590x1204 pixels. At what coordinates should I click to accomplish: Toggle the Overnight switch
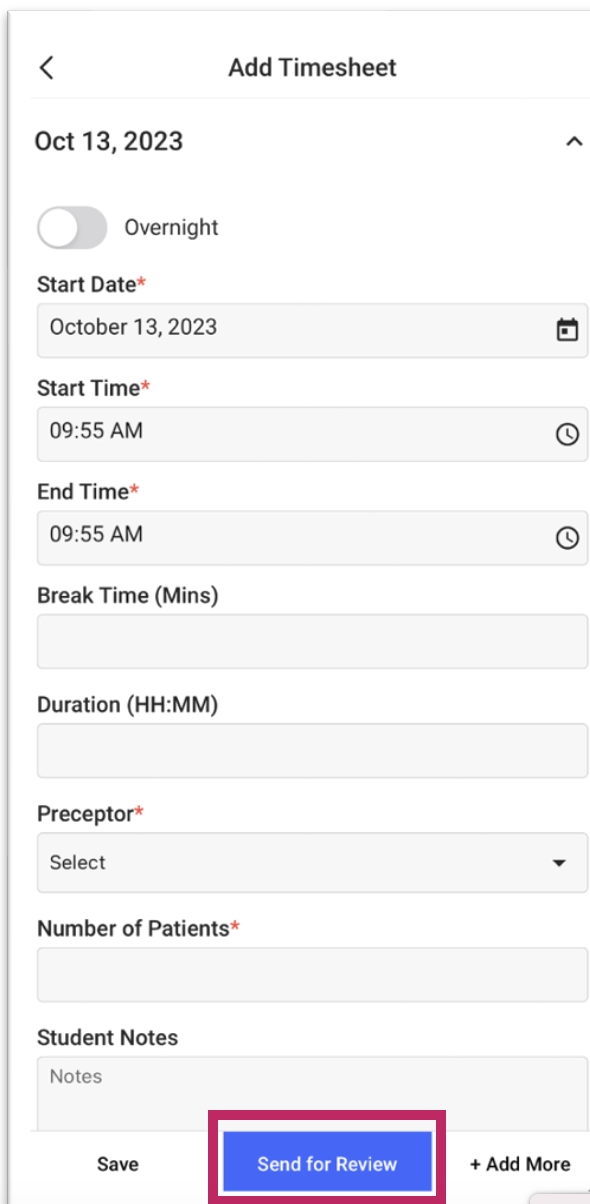click(72, 227)
